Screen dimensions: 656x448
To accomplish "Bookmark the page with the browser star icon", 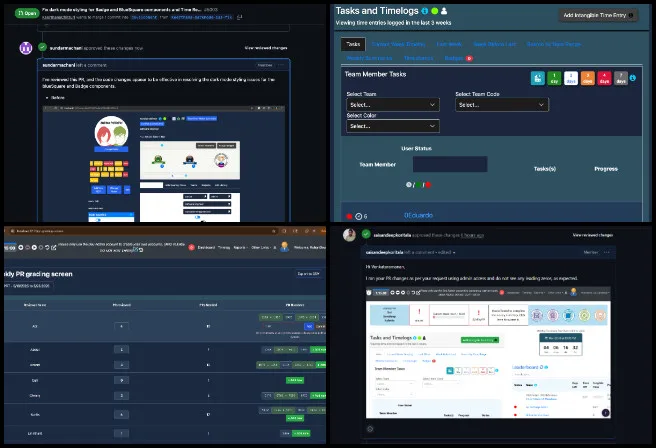I will pyautogui.click(x=274, y=231).
